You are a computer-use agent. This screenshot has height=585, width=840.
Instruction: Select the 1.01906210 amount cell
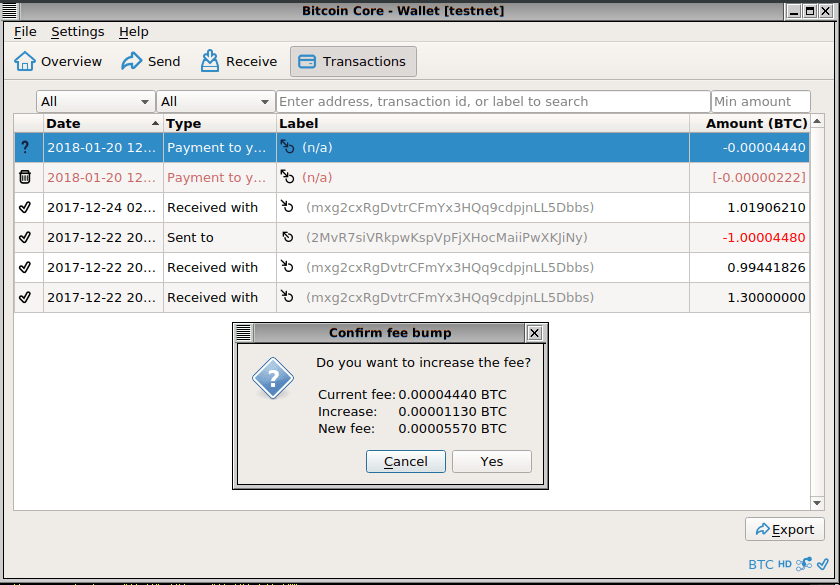coord(749,207)
